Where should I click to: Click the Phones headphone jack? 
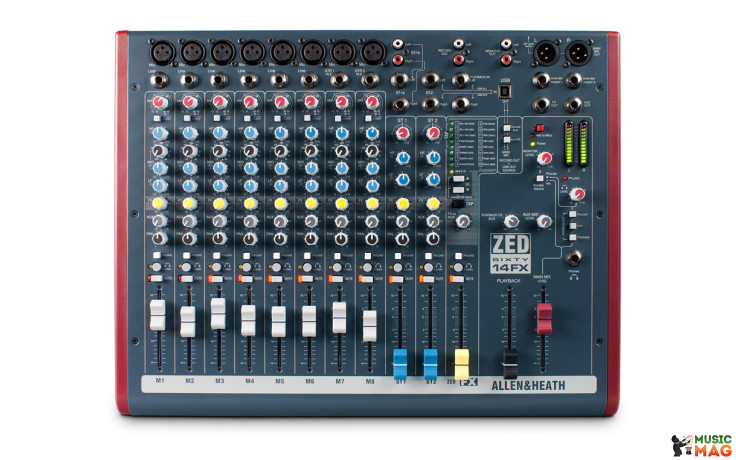tap(573, 258)
